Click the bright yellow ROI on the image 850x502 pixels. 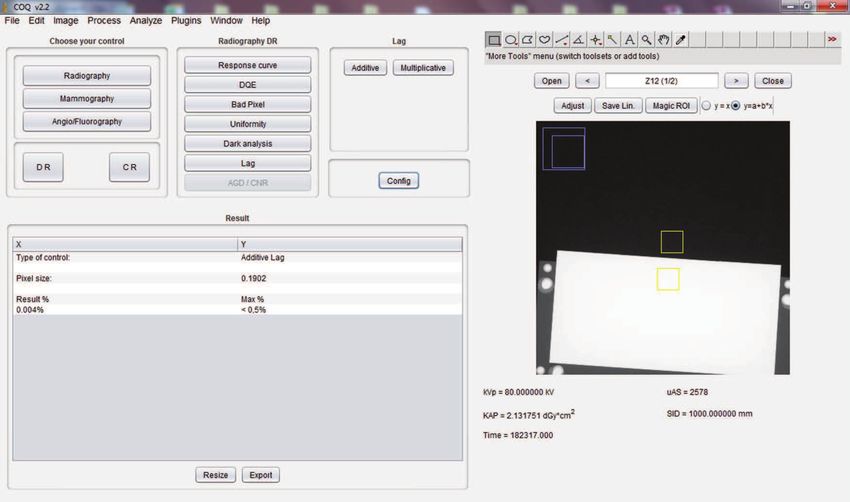(x=668, y=279)
